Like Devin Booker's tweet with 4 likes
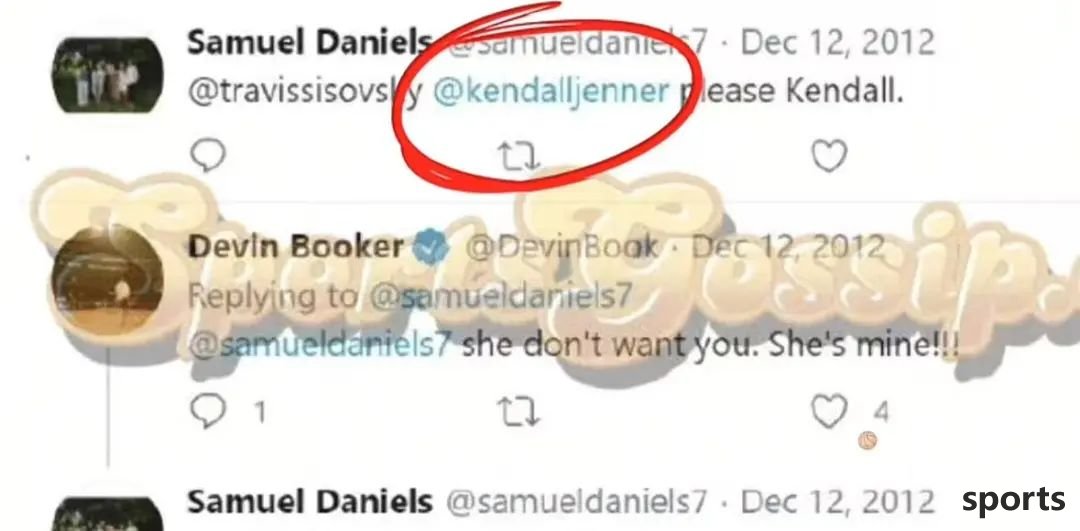The image size is (1080, 531). pos(829,412)
